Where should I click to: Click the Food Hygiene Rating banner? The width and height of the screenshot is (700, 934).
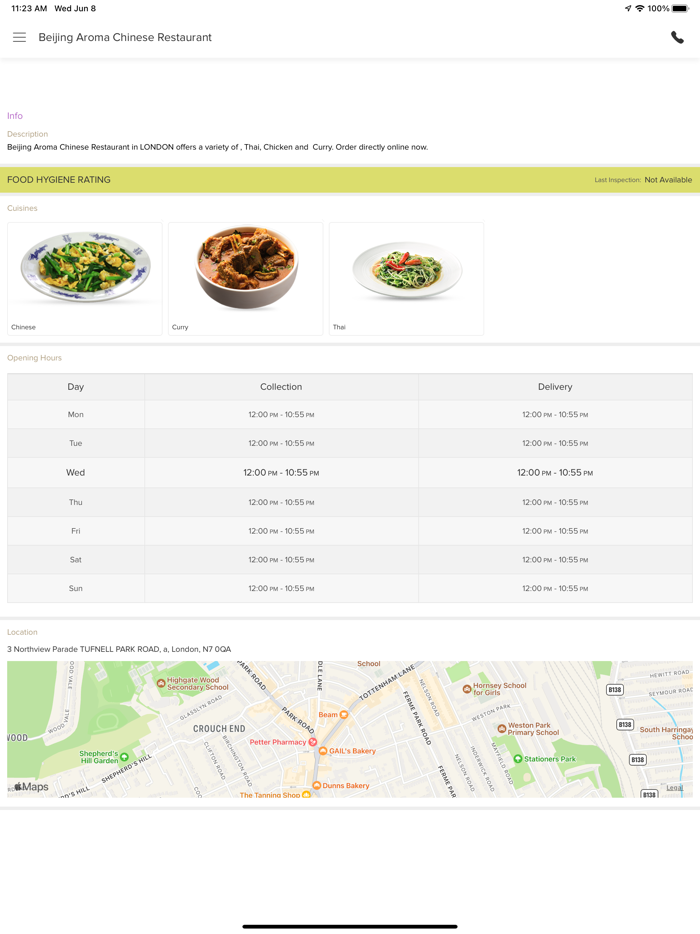coord(350,179)
